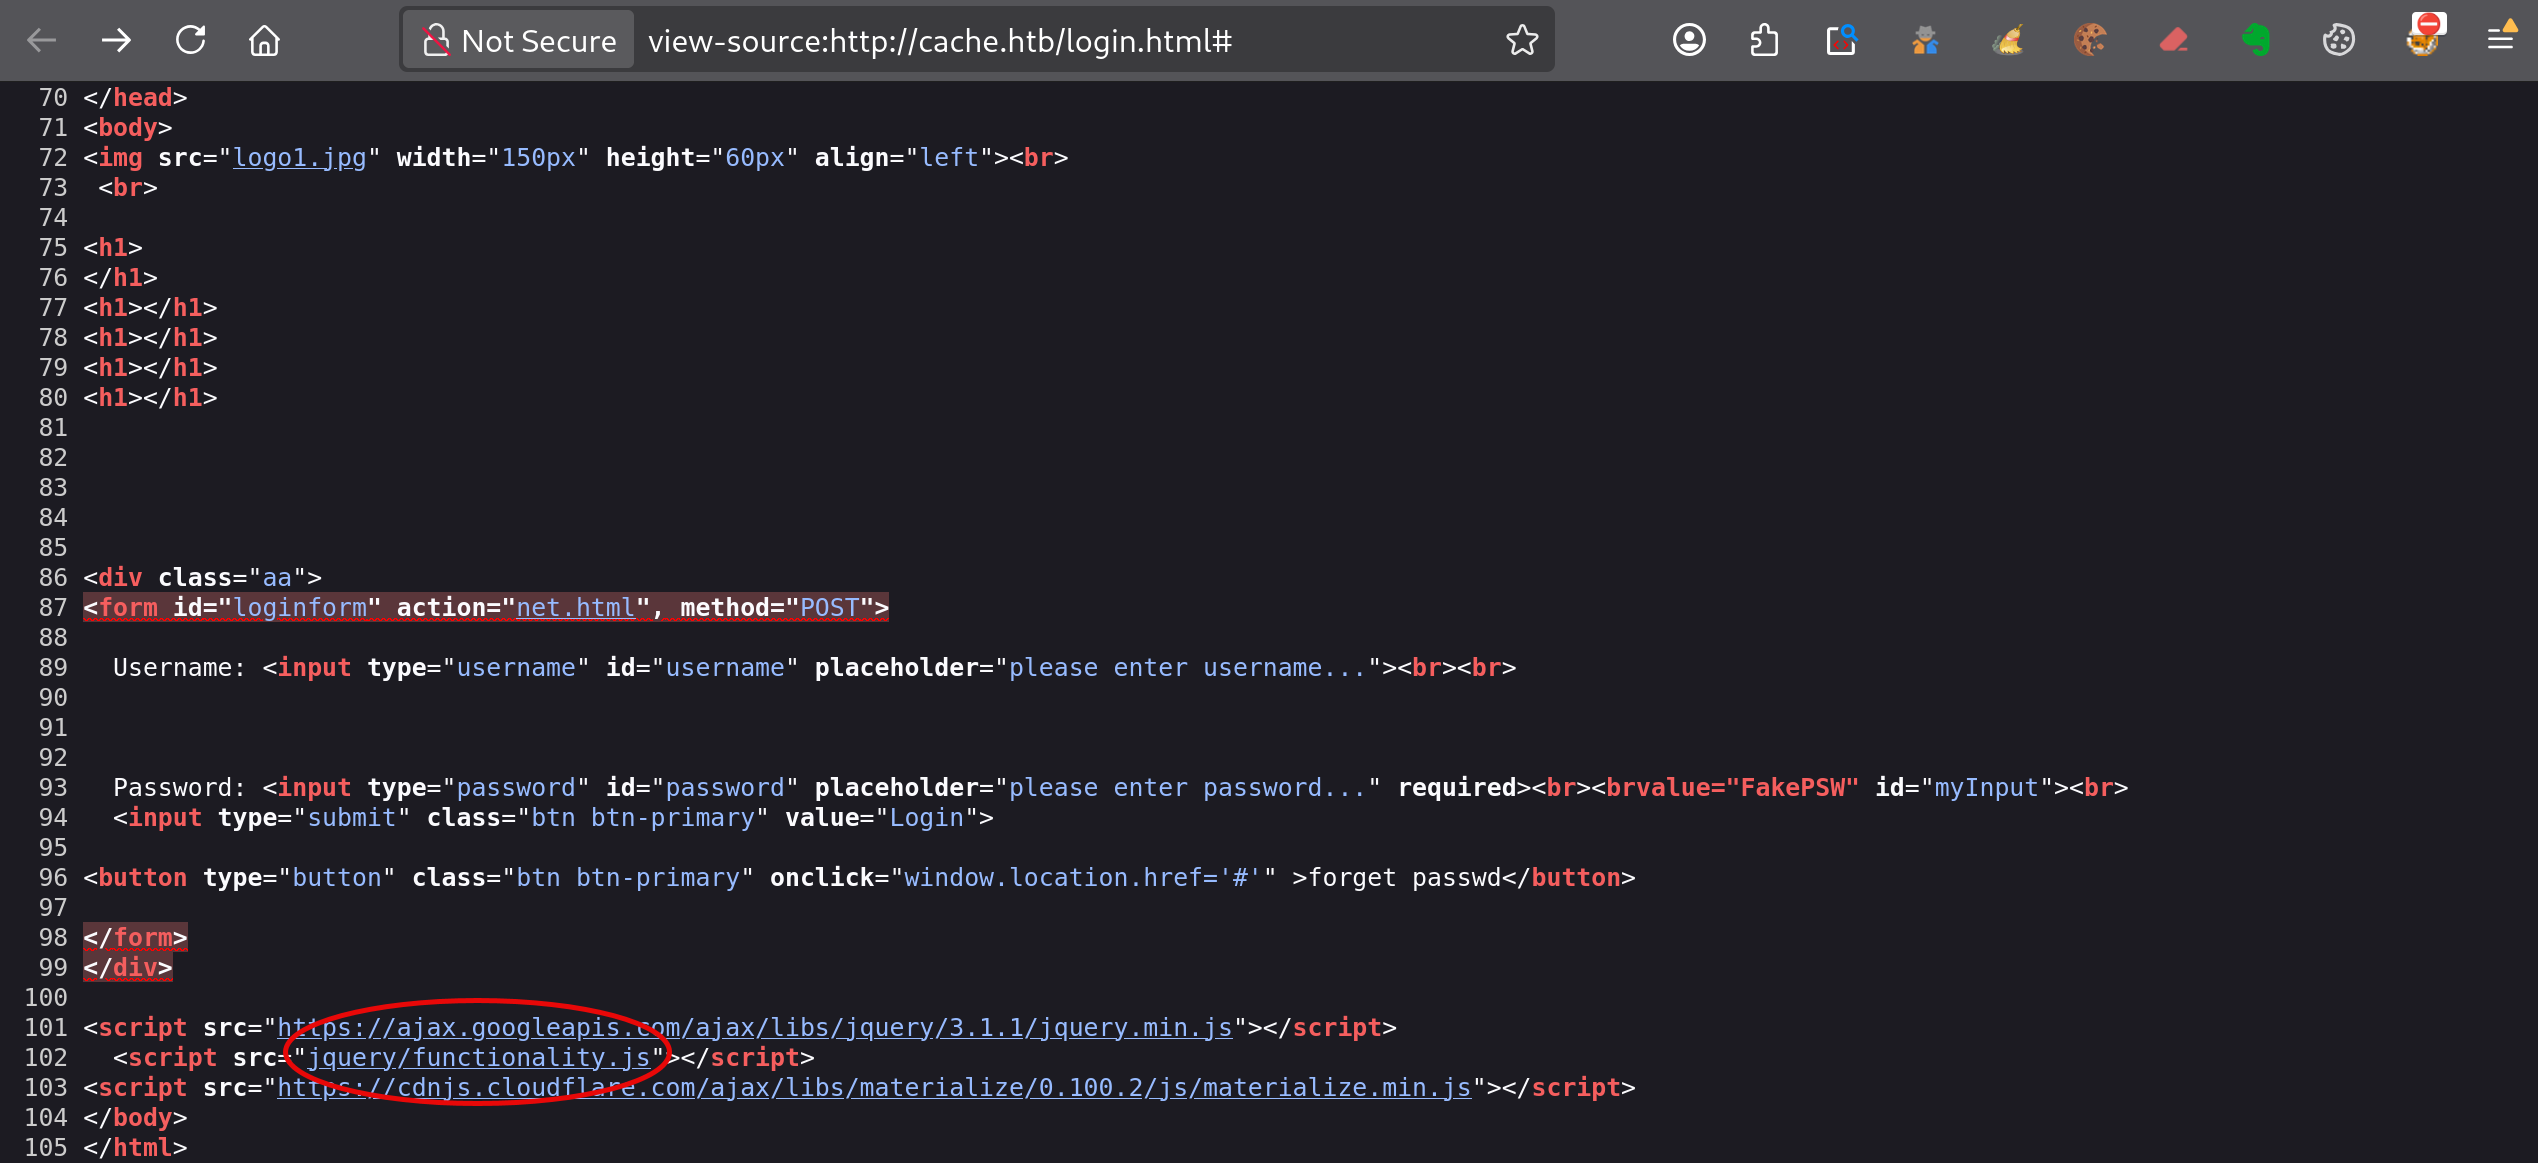
Task: Open the brown cookie extension icon
Action: pos(2090,41)
